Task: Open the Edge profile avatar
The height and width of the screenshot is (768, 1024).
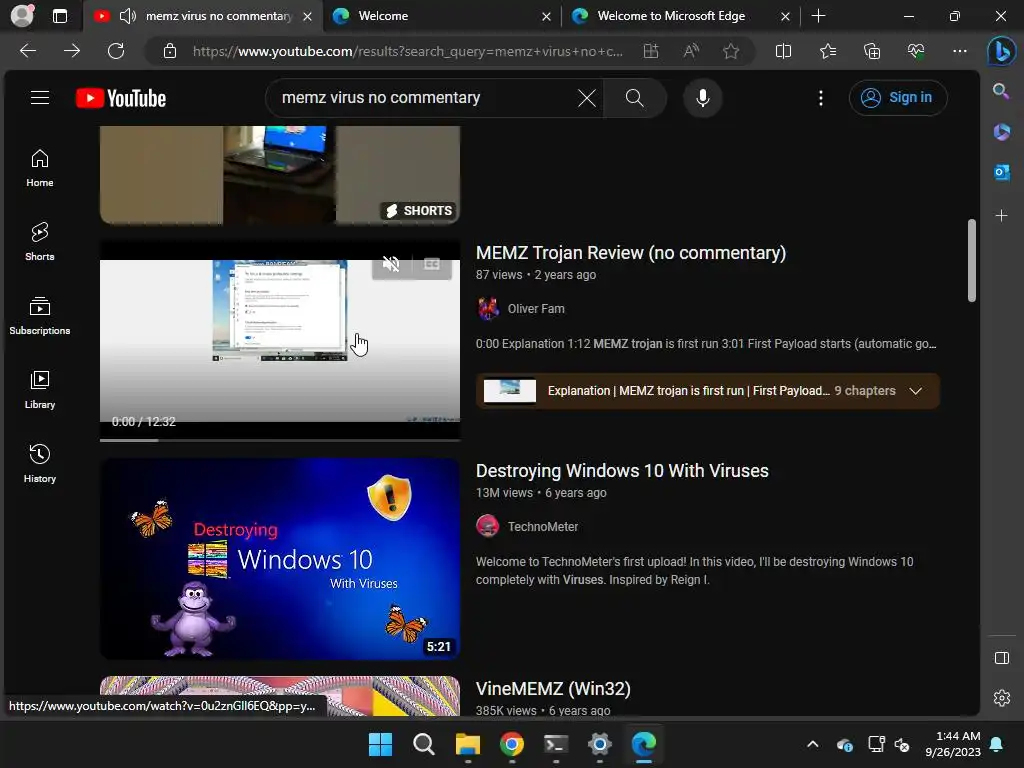Action: (22, 16)
